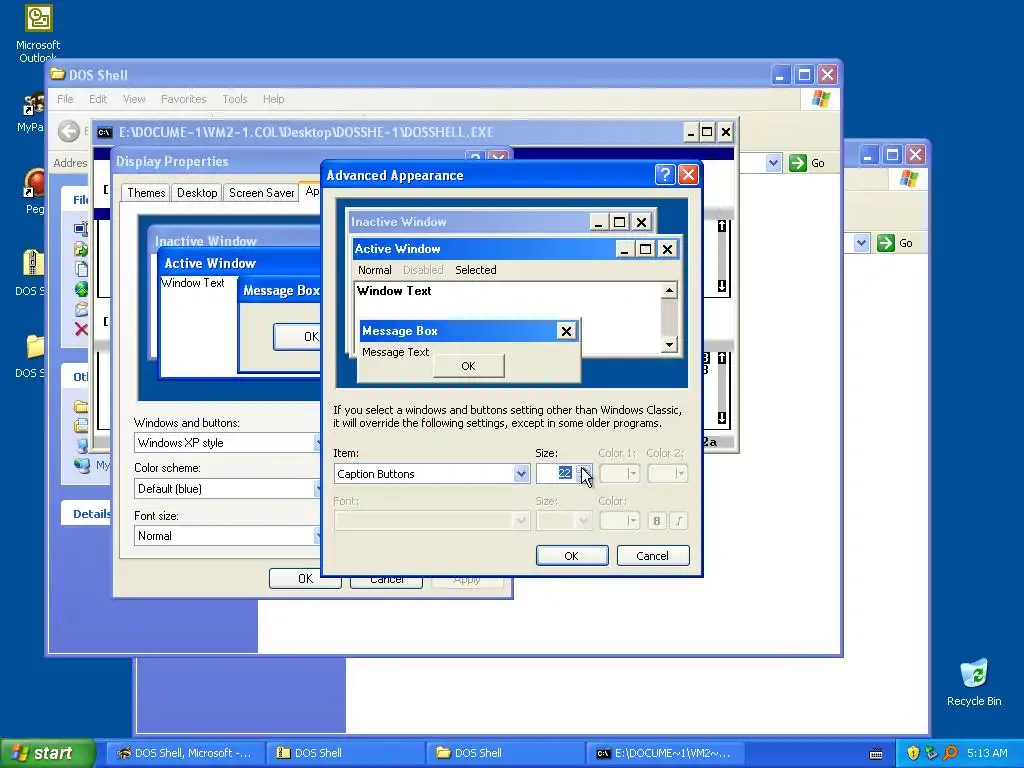
Task: Click the clock showing 5:13 AM
Action: pos(987,753)
